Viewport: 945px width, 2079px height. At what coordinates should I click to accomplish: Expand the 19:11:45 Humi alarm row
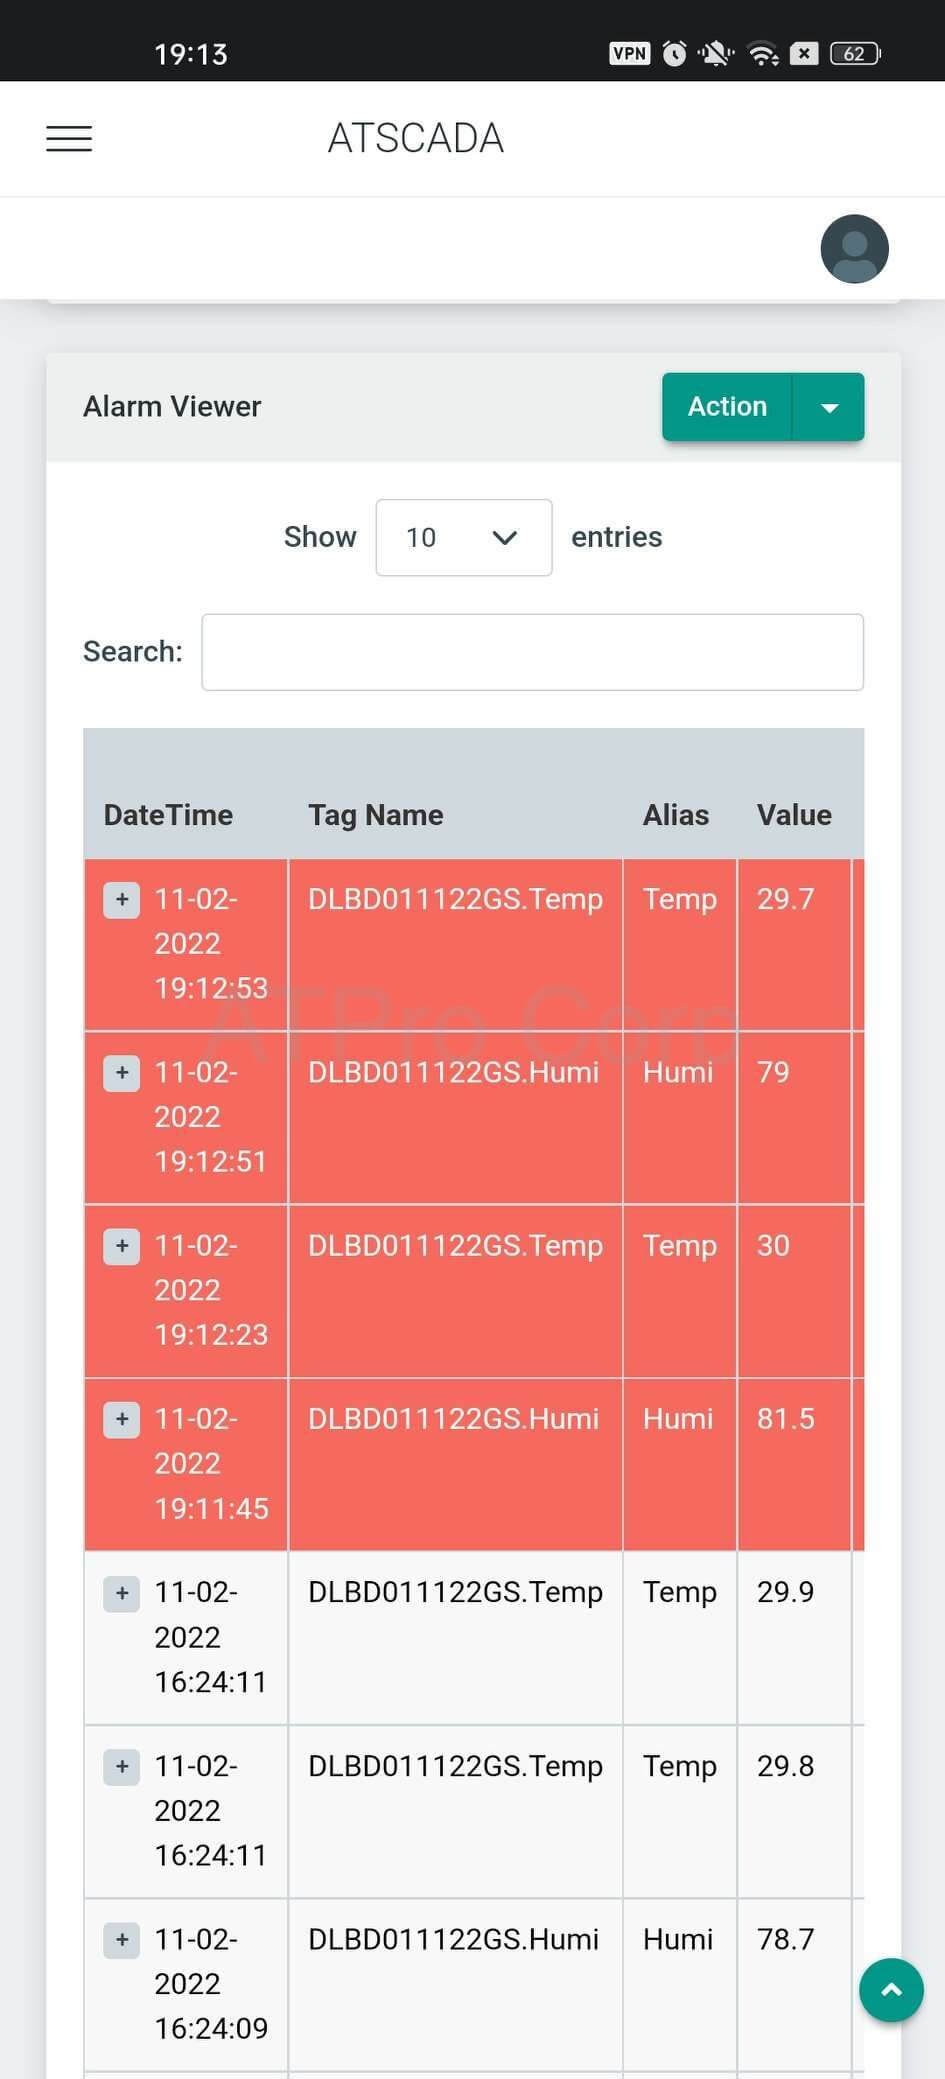click(x=122, y=1419)
